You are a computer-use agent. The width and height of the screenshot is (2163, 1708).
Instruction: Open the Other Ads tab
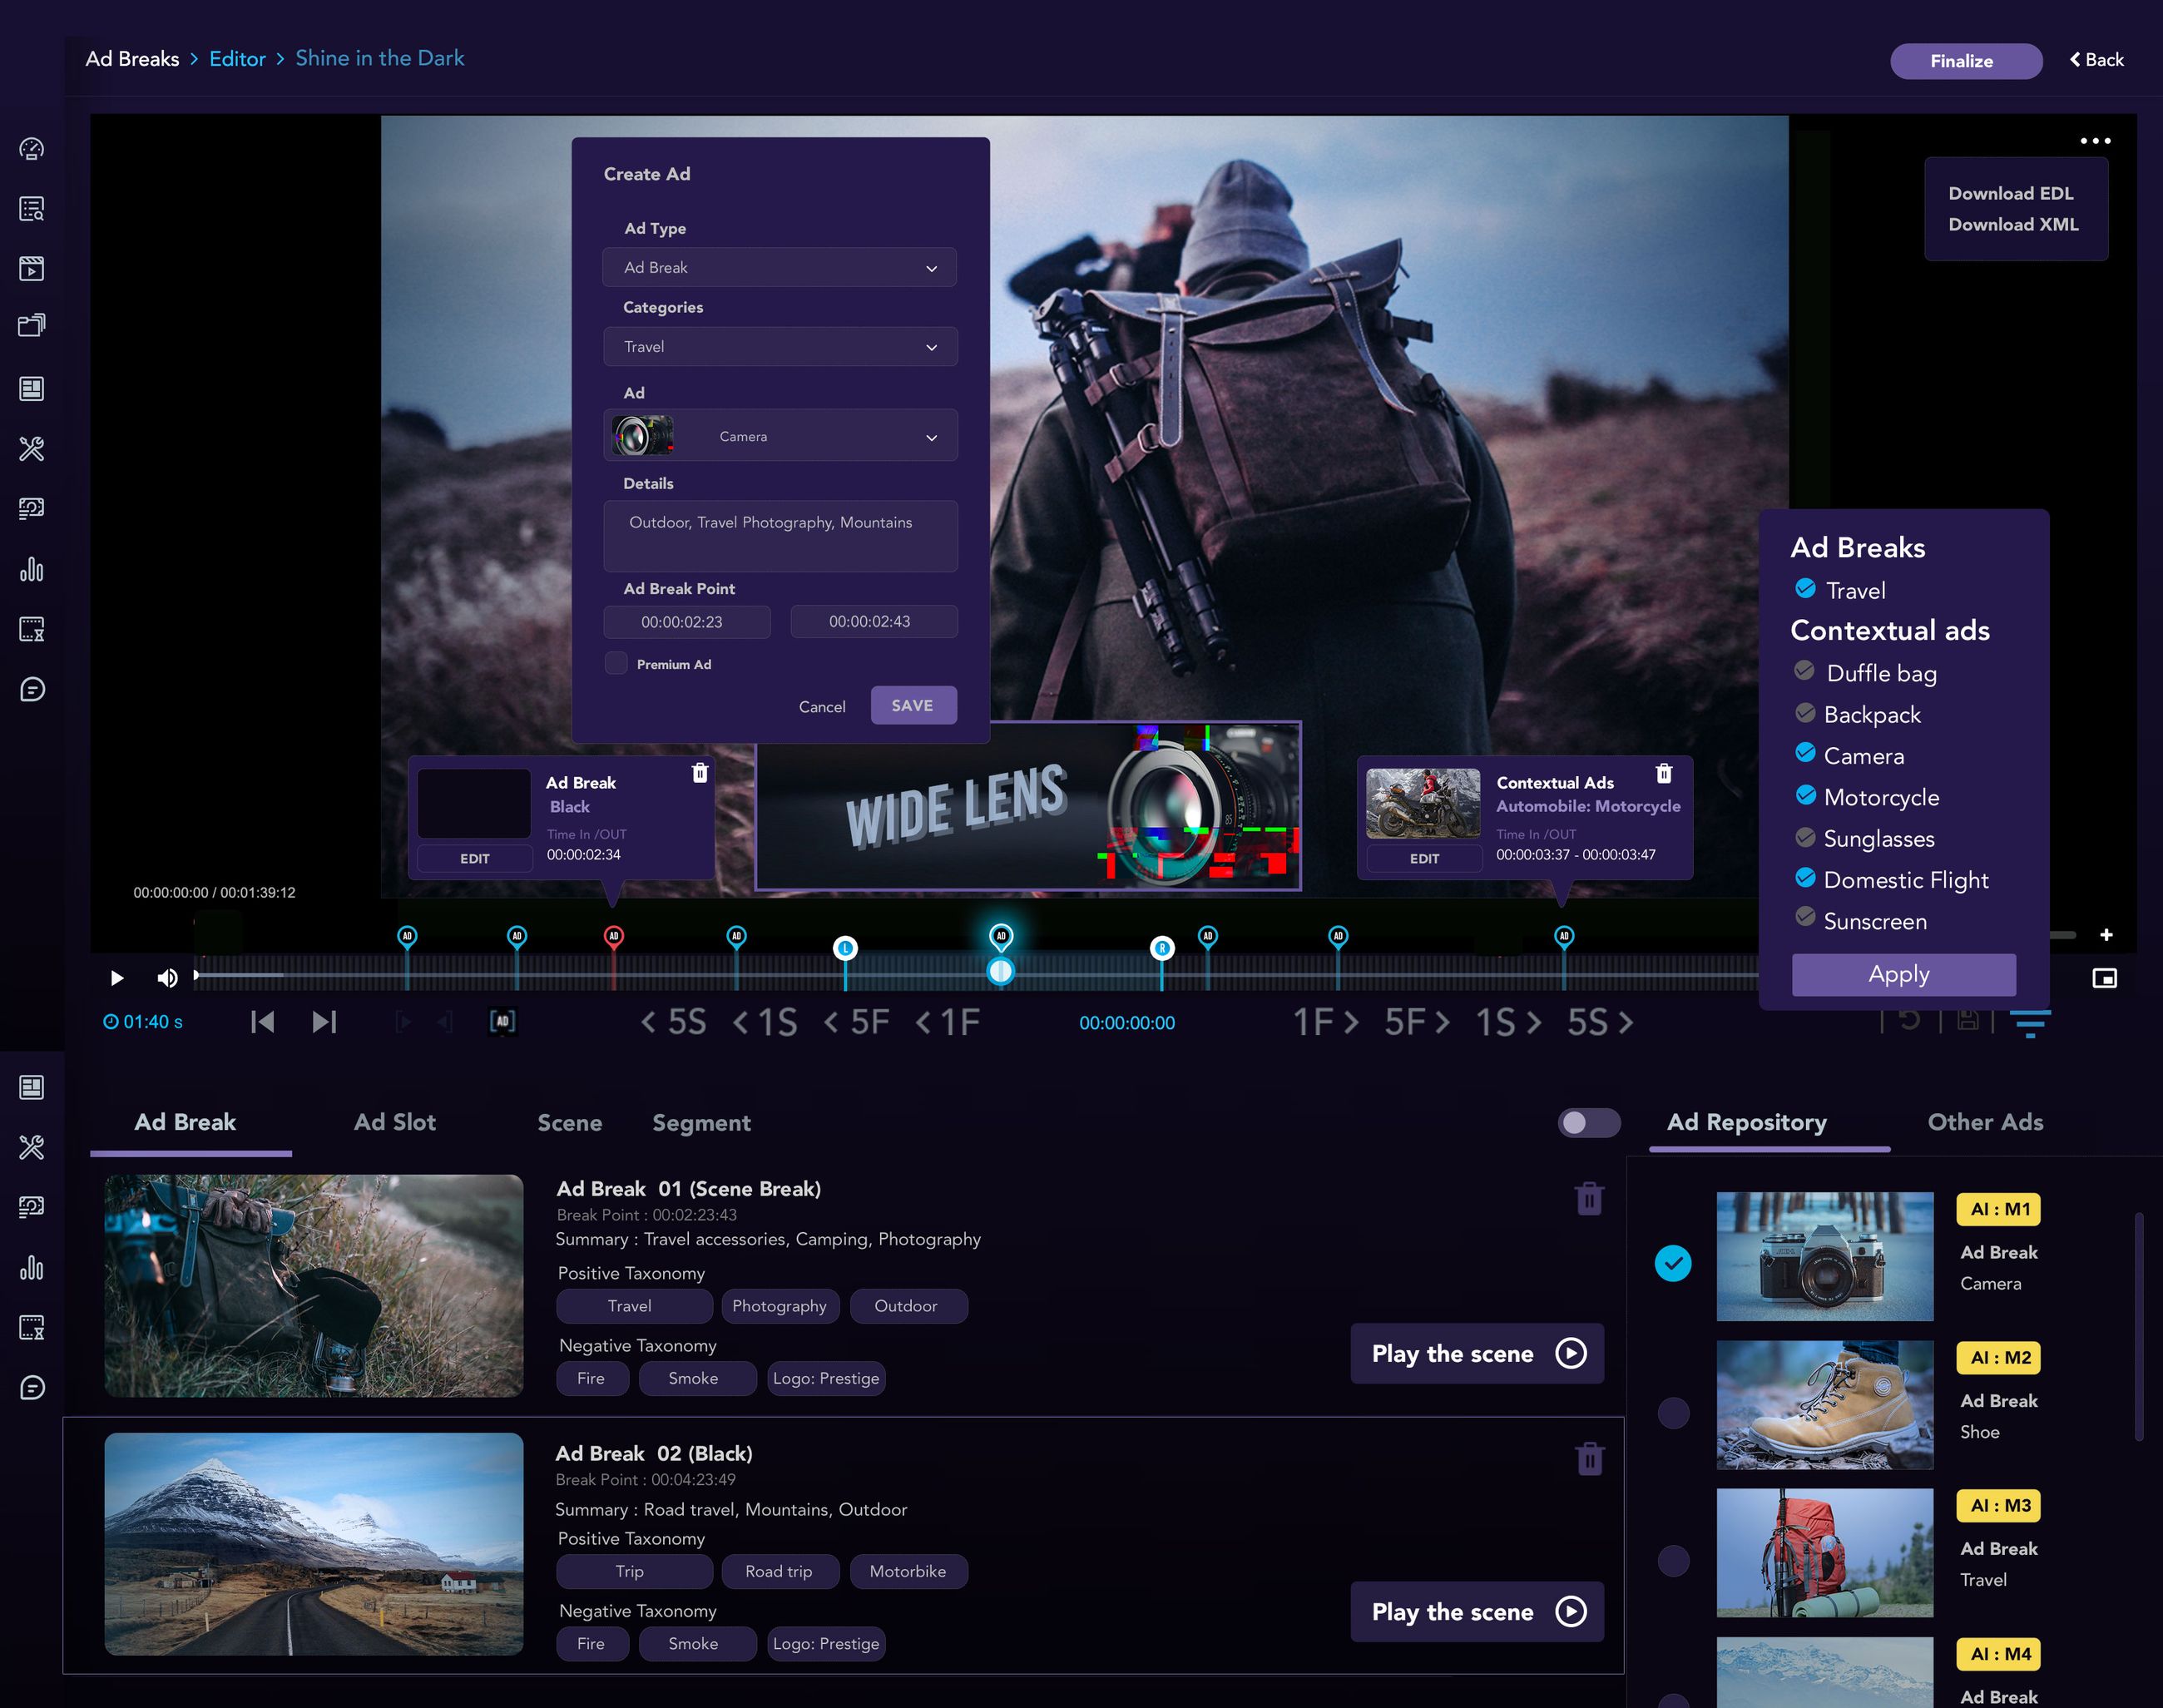click(1985, 1122)
